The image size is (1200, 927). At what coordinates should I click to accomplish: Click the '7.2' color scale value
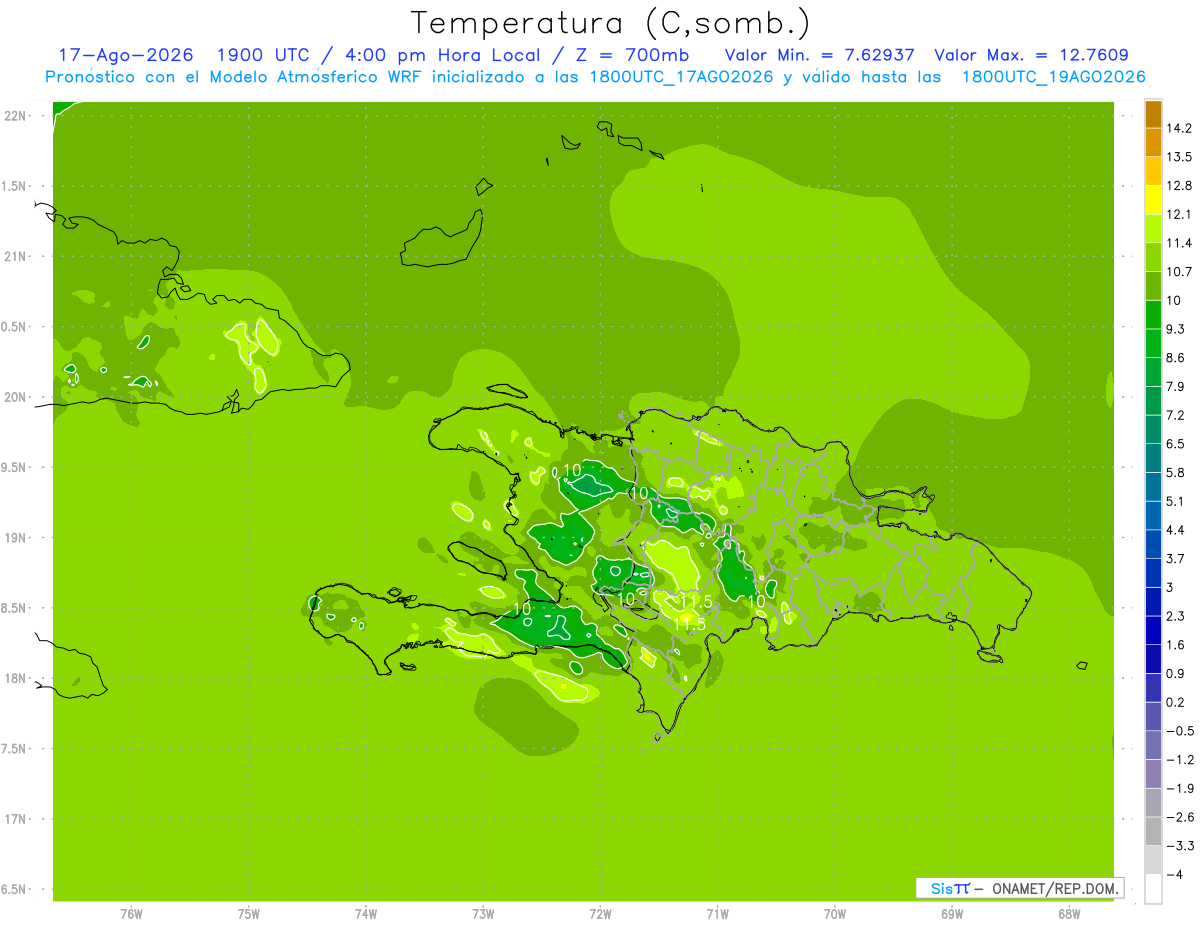1176,415
